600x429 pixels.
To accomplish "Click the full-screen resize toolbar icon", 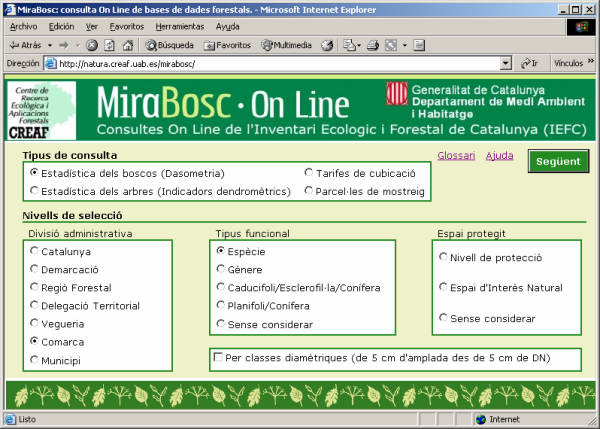I will pos(391,45).
